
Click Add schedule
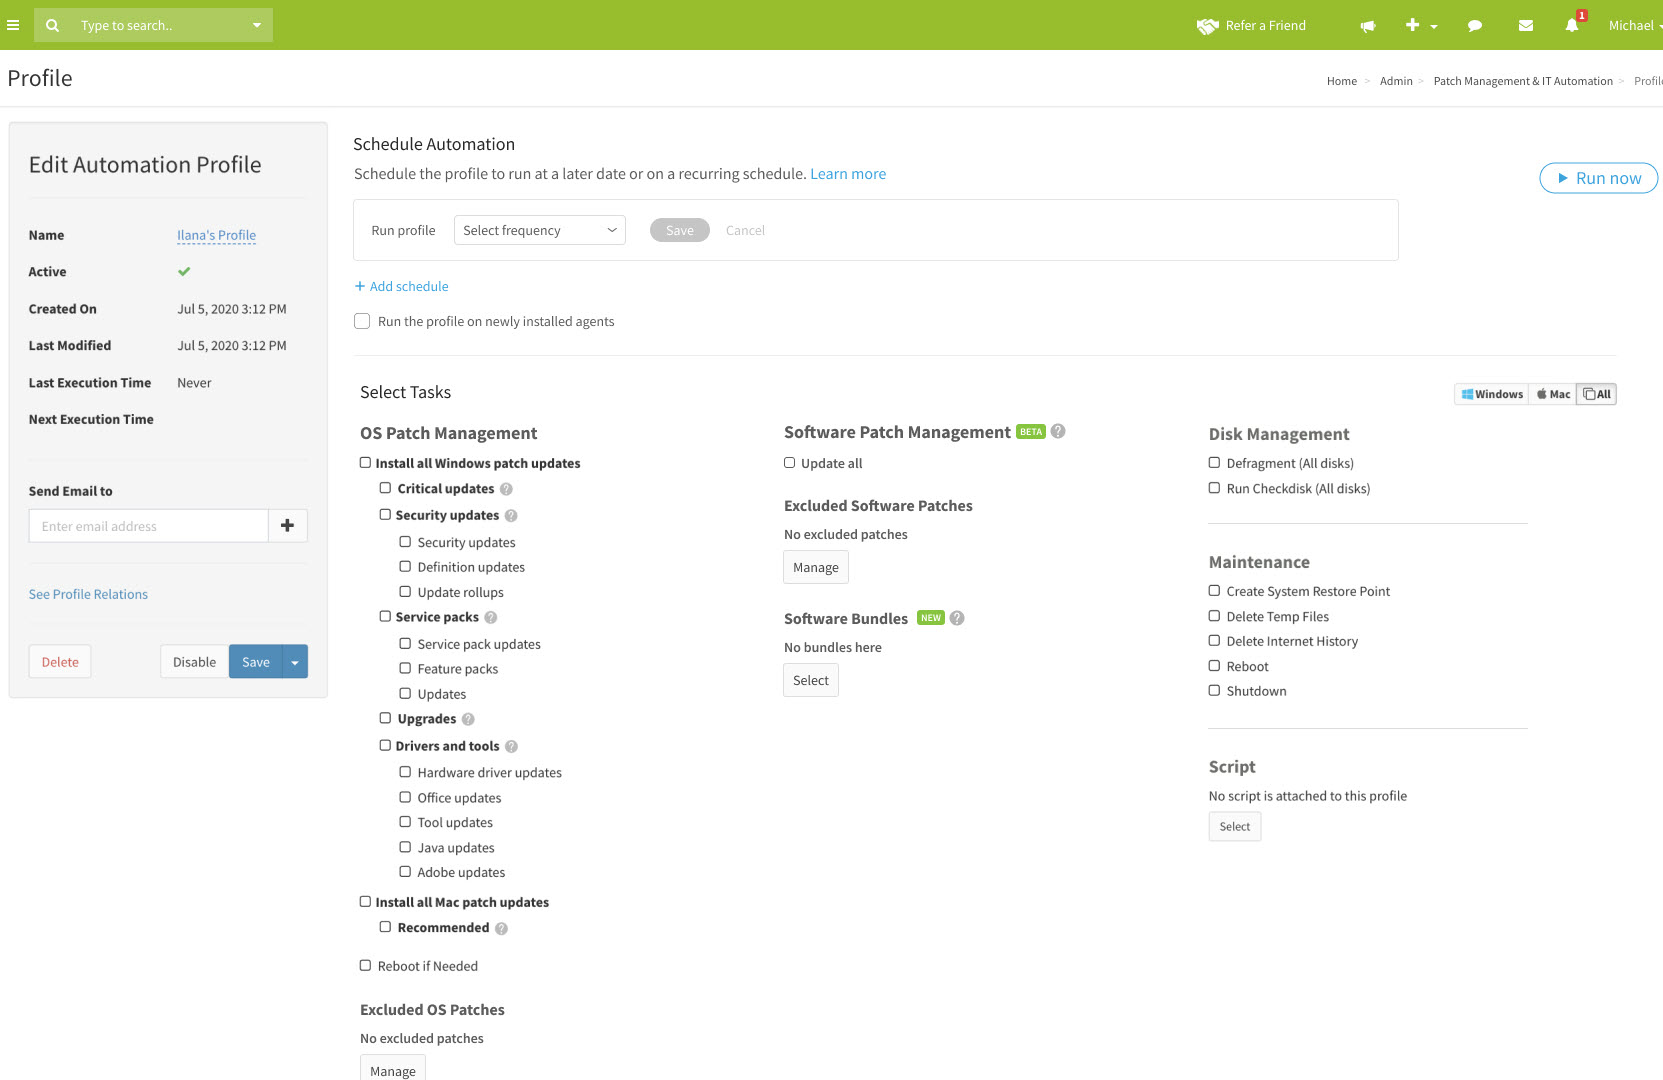tap(402, 286)
